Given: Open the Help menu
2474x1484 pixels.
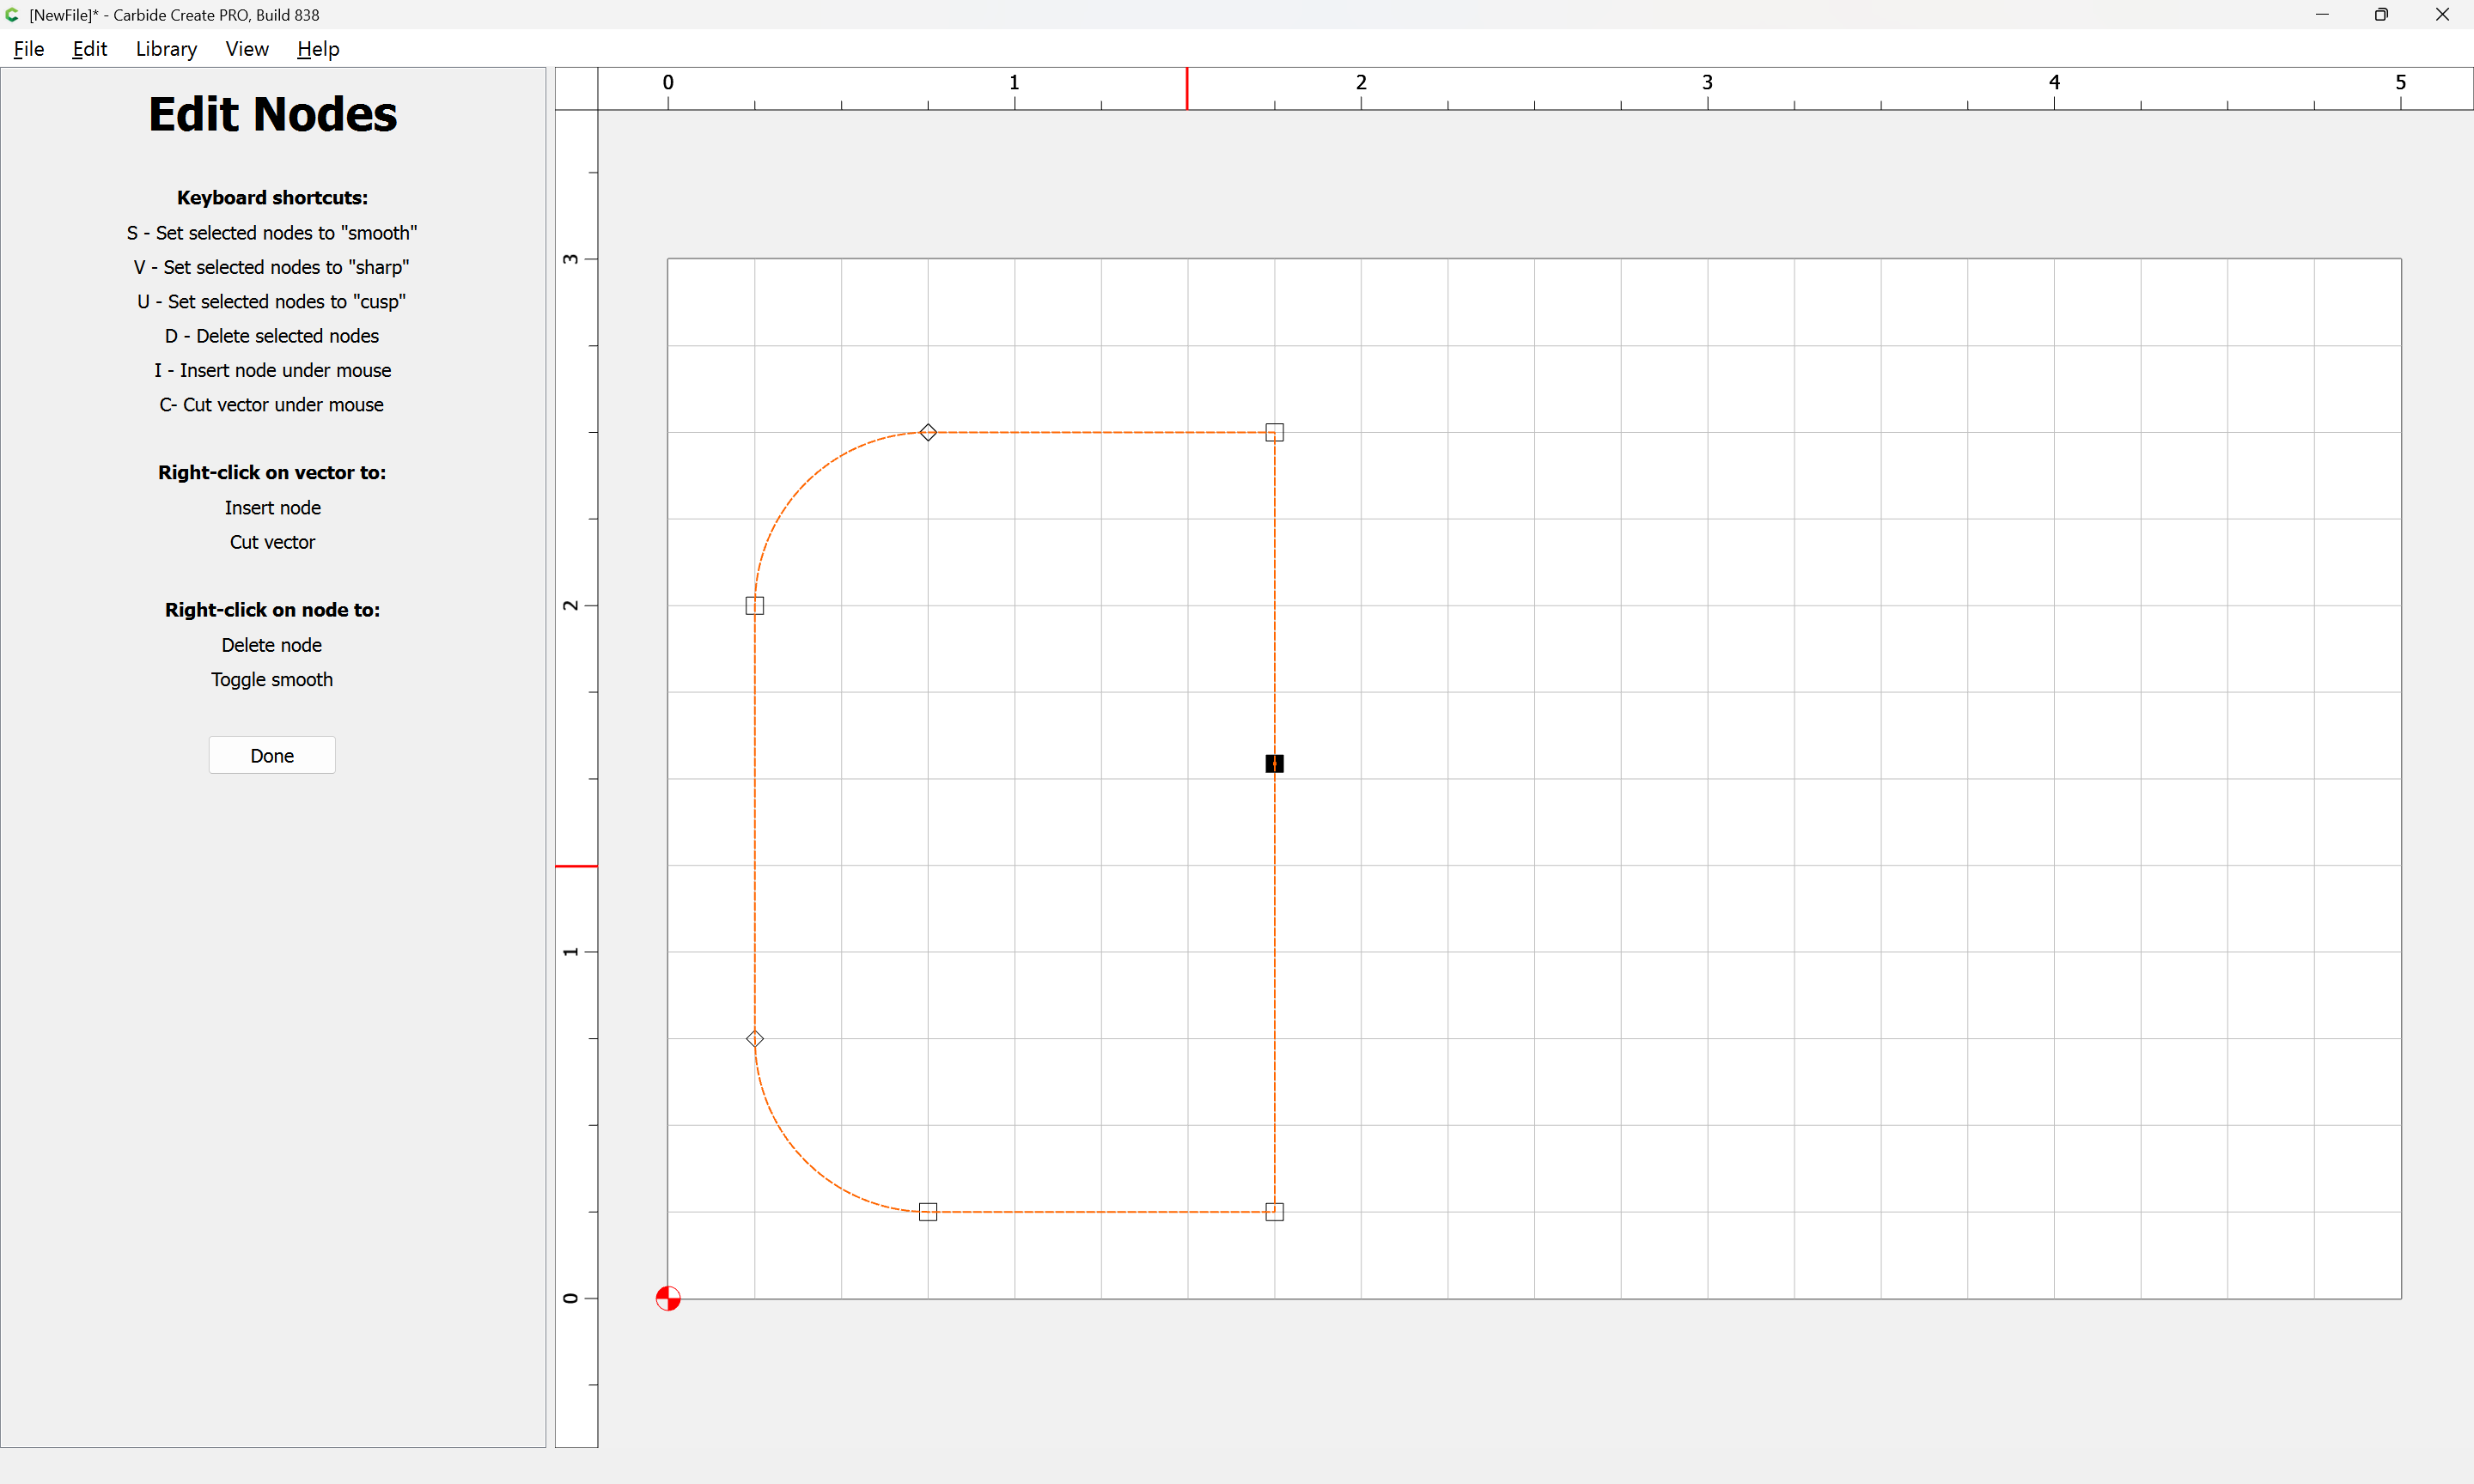Looking at the screenshot, I should pyautogui.click(x=318, y=49).
